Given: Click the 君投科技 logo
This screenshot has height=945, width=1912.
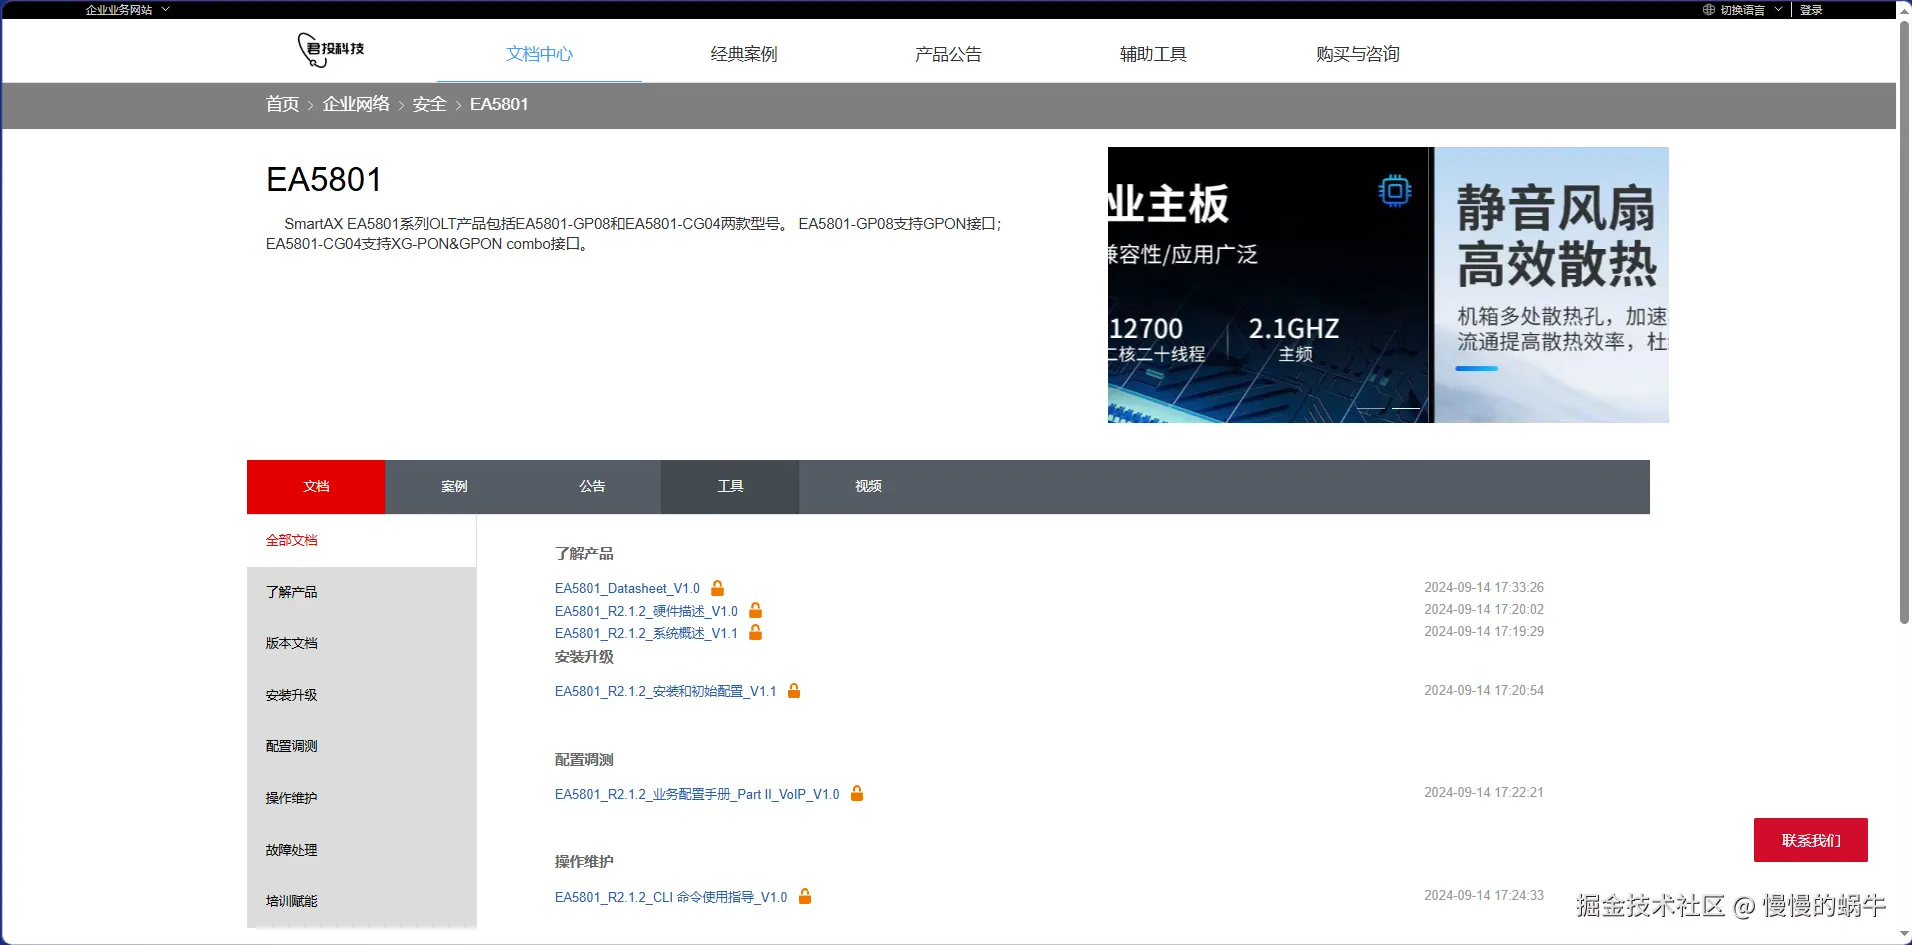Looking at the screenshot, I should pos(331,50).
